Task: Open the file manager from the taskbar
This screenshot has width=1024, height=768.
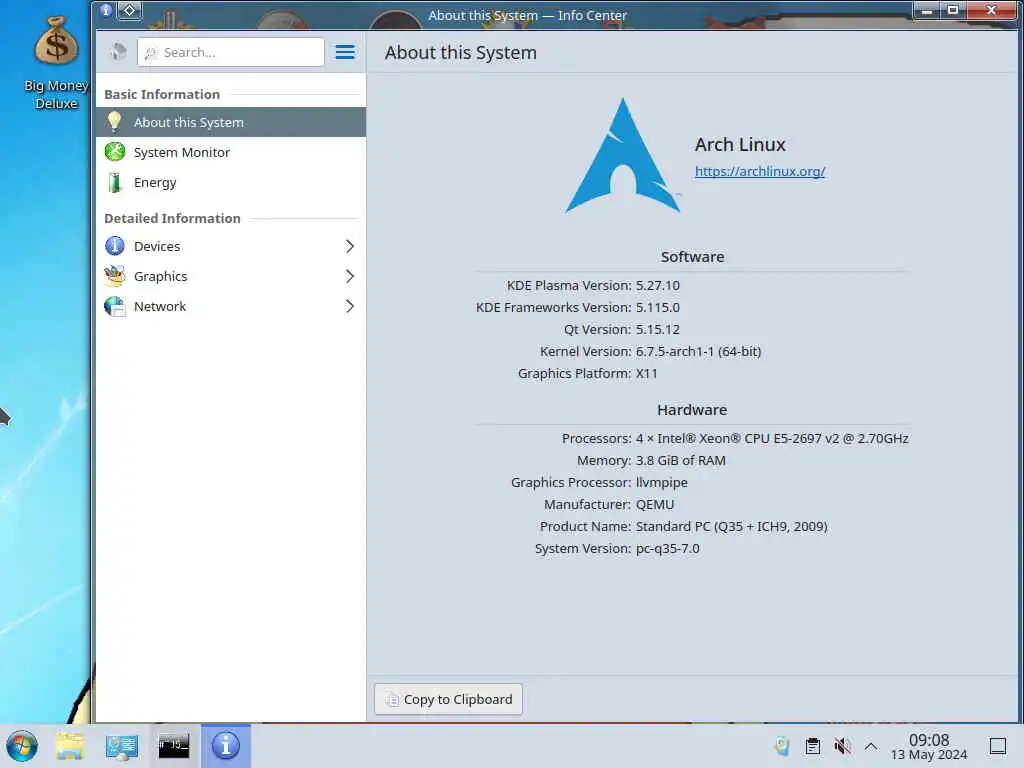Action: pos(70,746)
